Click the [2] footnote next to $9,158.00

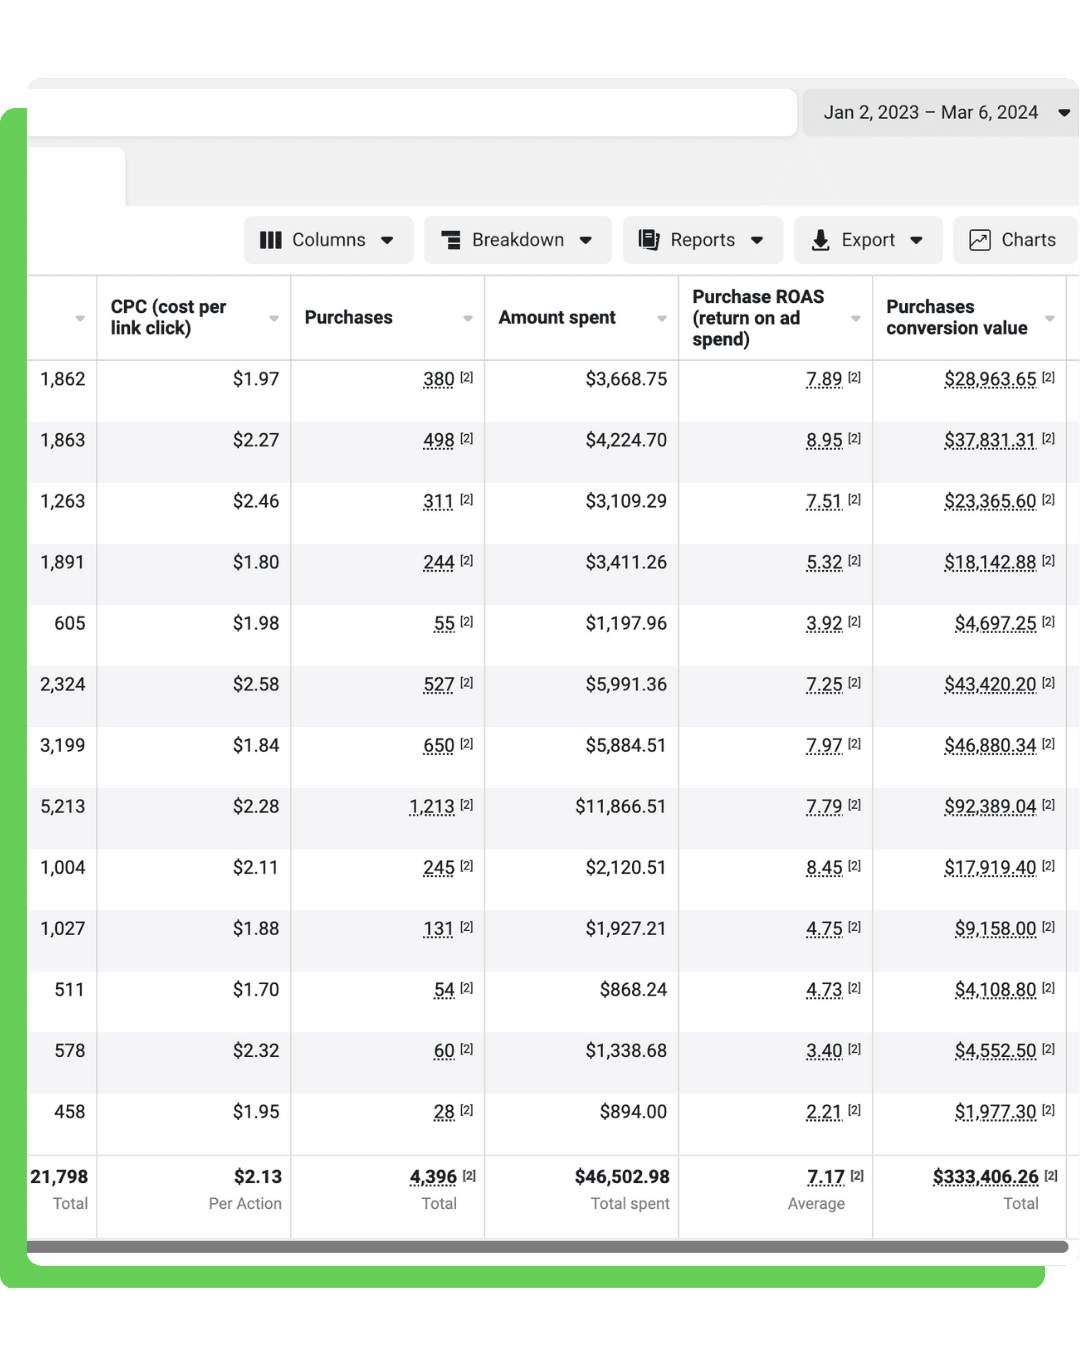pyautogui.click(x=1048, y=926)
